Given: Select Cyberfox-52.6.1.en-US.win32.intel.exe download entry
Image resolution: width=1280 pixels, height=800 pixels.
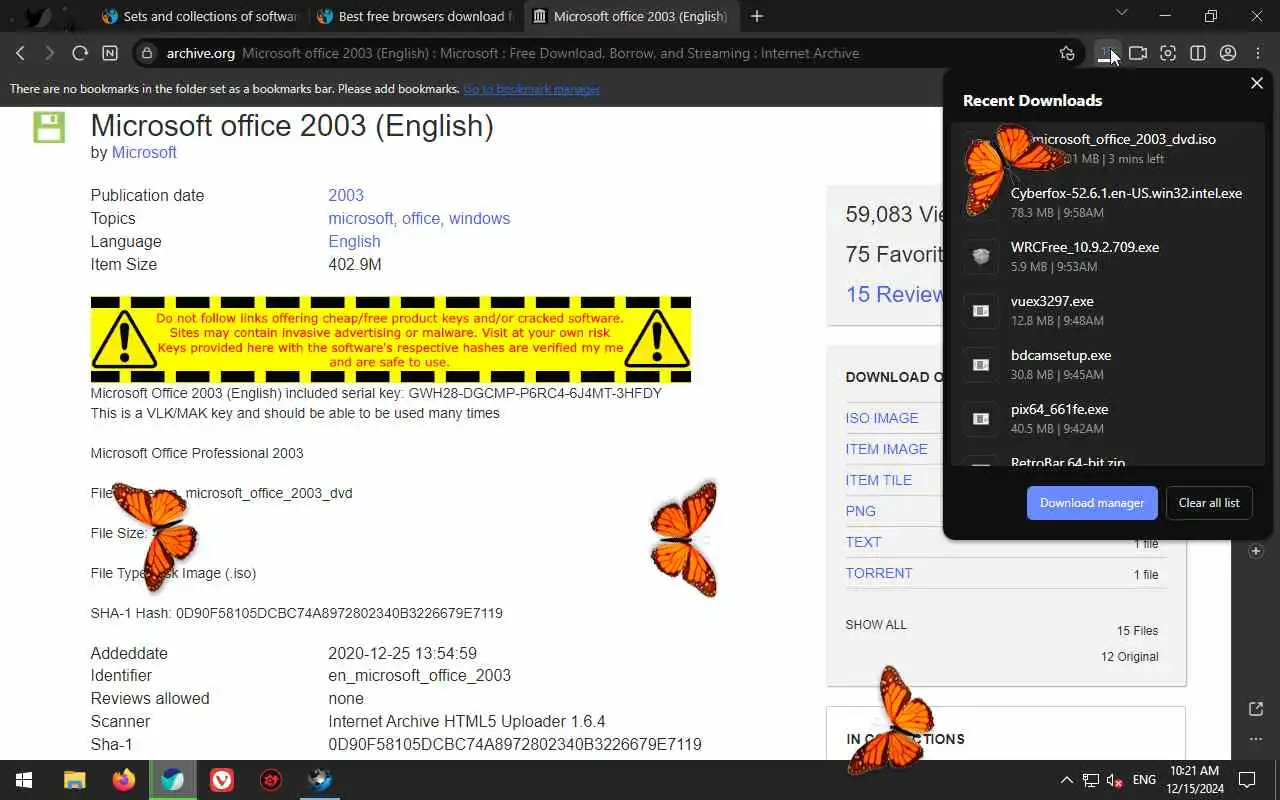Looking at the screenshot, I should point(1108,202).
